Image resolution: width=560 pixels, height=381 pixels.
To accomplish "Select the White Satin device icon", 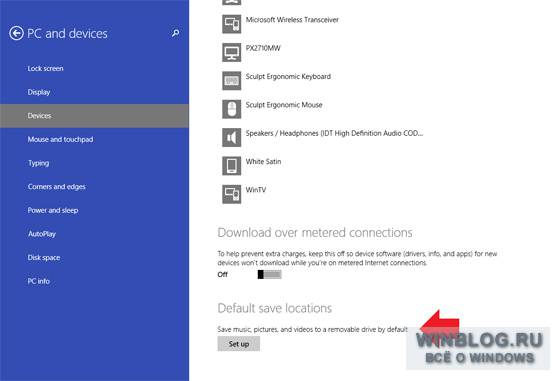I will pyautogui.click(x=231, y=166).
